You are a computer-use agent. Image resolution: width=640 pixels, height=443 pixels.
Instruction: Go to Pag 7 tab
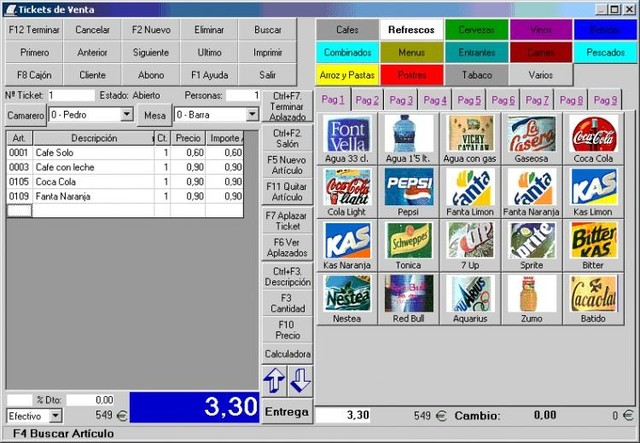pos(537,100)
